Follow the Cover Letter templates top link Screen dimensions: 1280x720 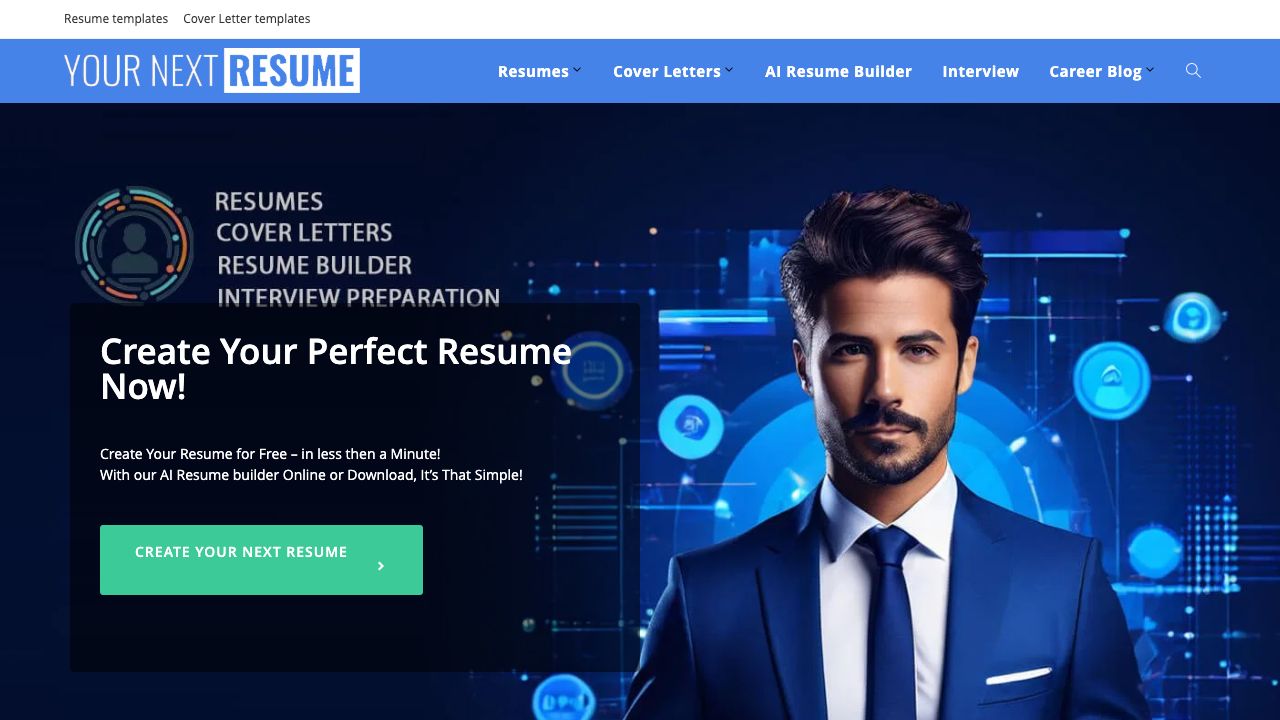coord(247,19)
